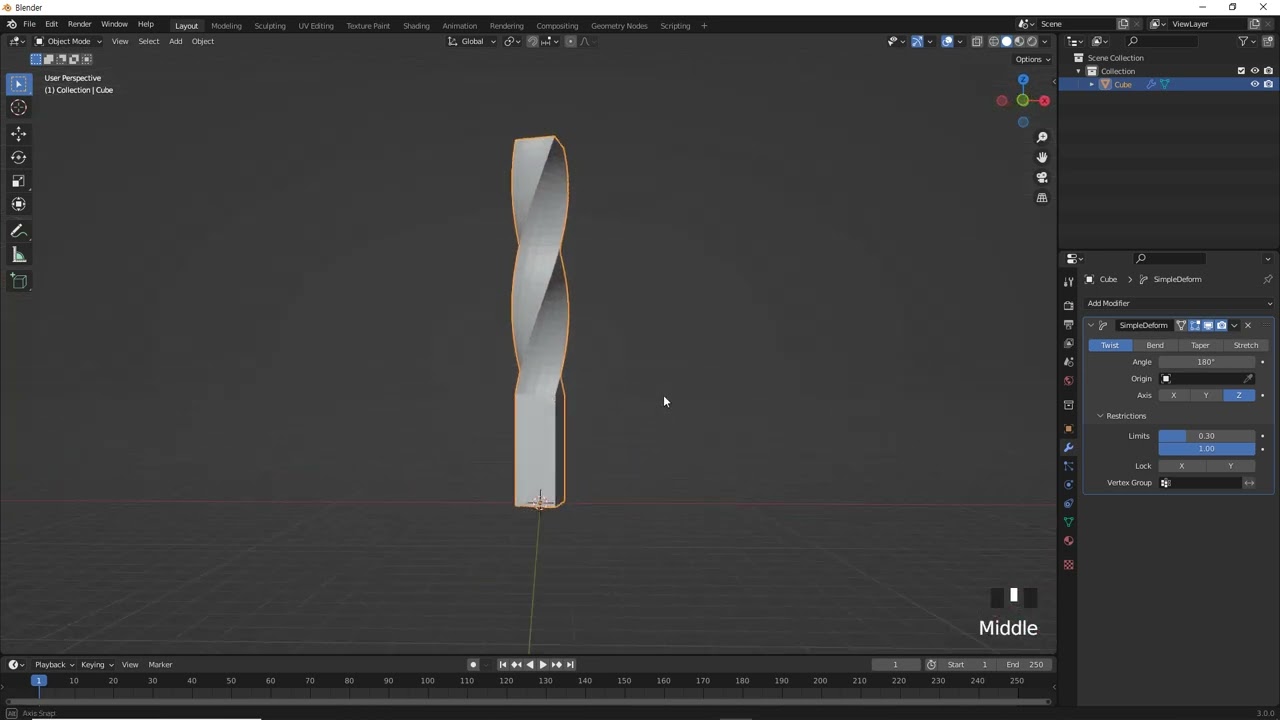Switch perspective/orthographic grid gizmo
The width and height of the screenshot is (1280, 720).
1042,198
